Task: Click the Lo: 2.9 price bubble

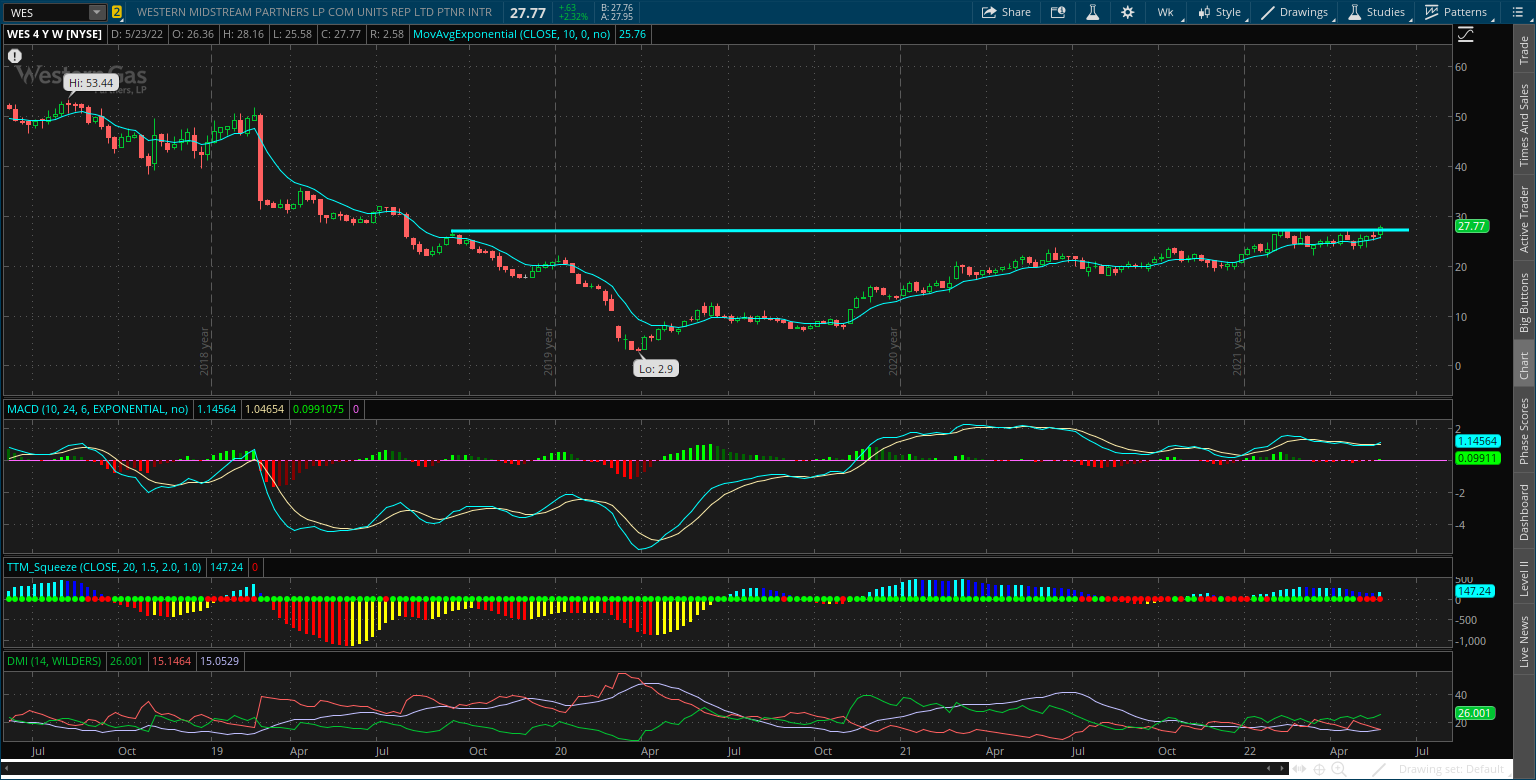Action: (656, 368)
